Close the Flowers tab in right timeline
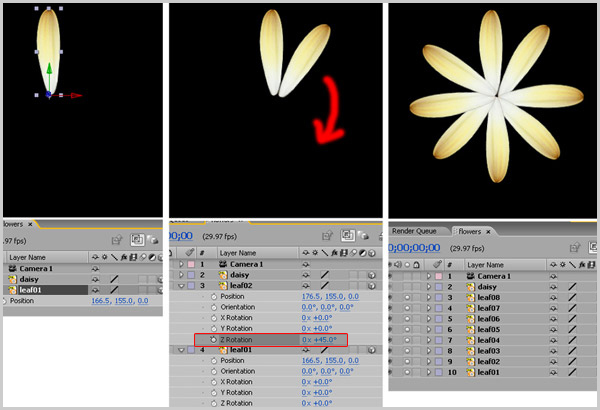This screenshot has width=600, height=410. (488, 232)
